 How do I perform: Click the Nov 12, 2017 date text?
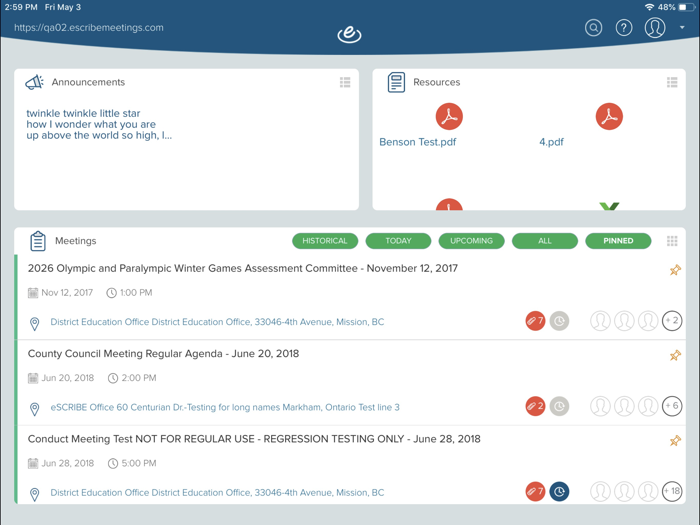(67, 292)
